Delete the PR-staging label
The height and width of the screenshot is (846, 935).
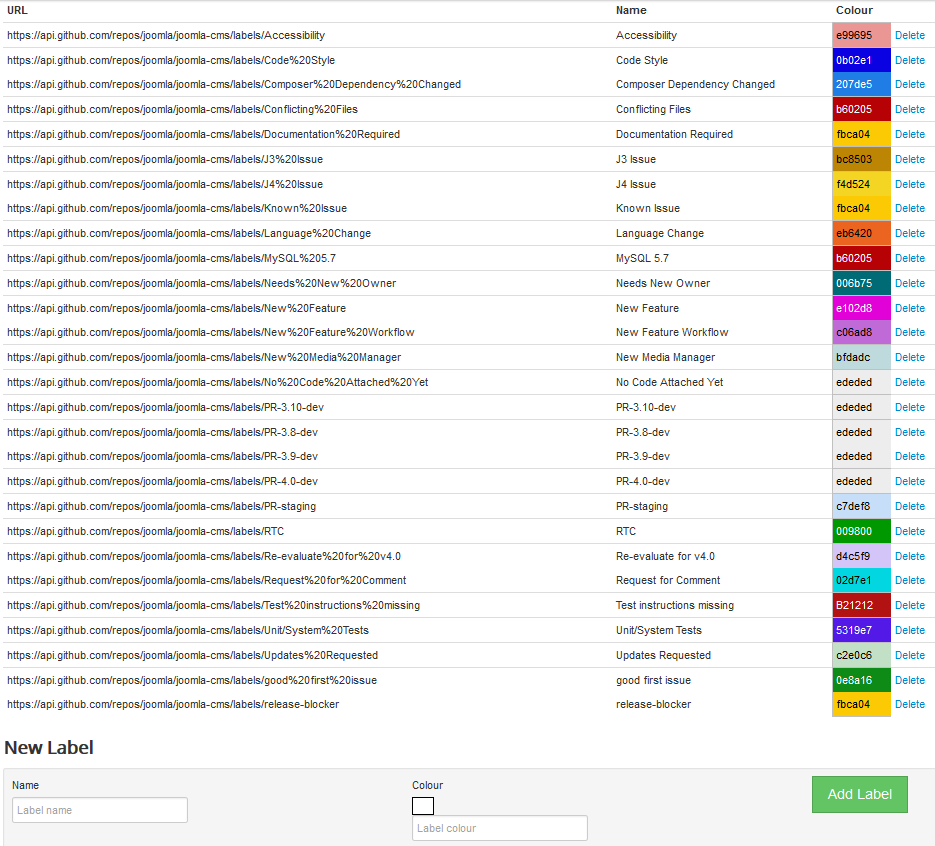(909, 506)
